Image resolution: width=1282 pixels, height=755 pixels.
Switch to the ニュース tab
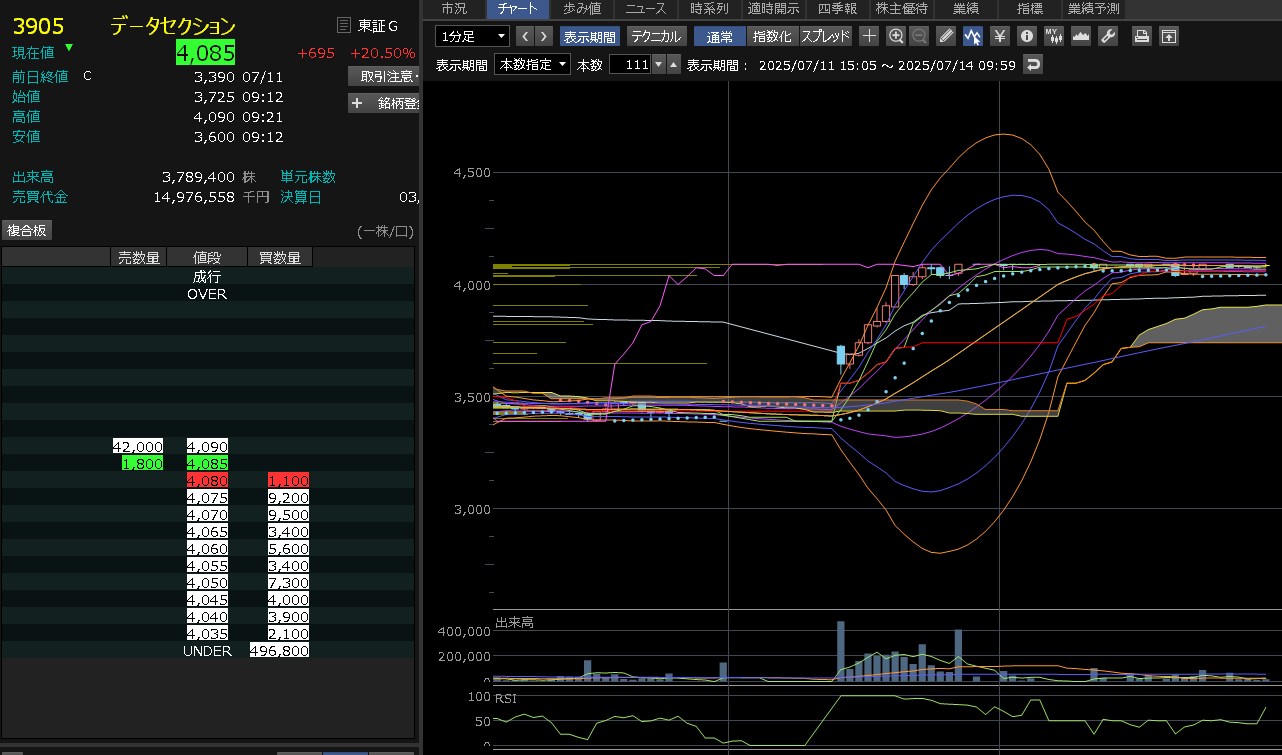(x=646, y=9)
